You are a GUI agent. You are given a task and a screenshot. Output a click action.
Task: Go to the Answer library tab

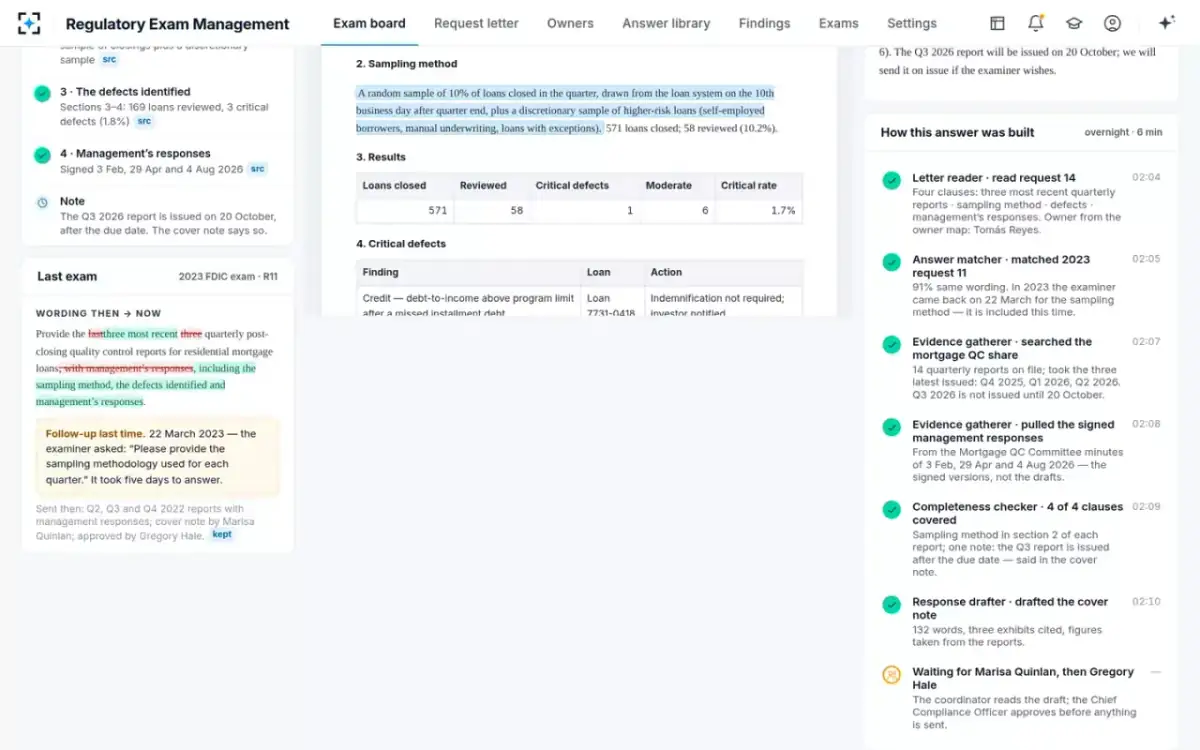click(666, 23)
